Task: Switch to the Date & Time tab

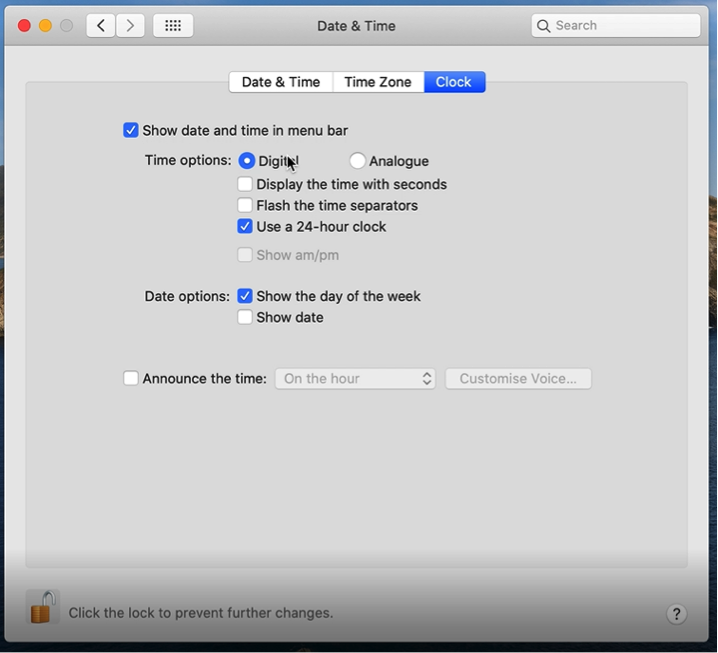Action: (280, 82)
